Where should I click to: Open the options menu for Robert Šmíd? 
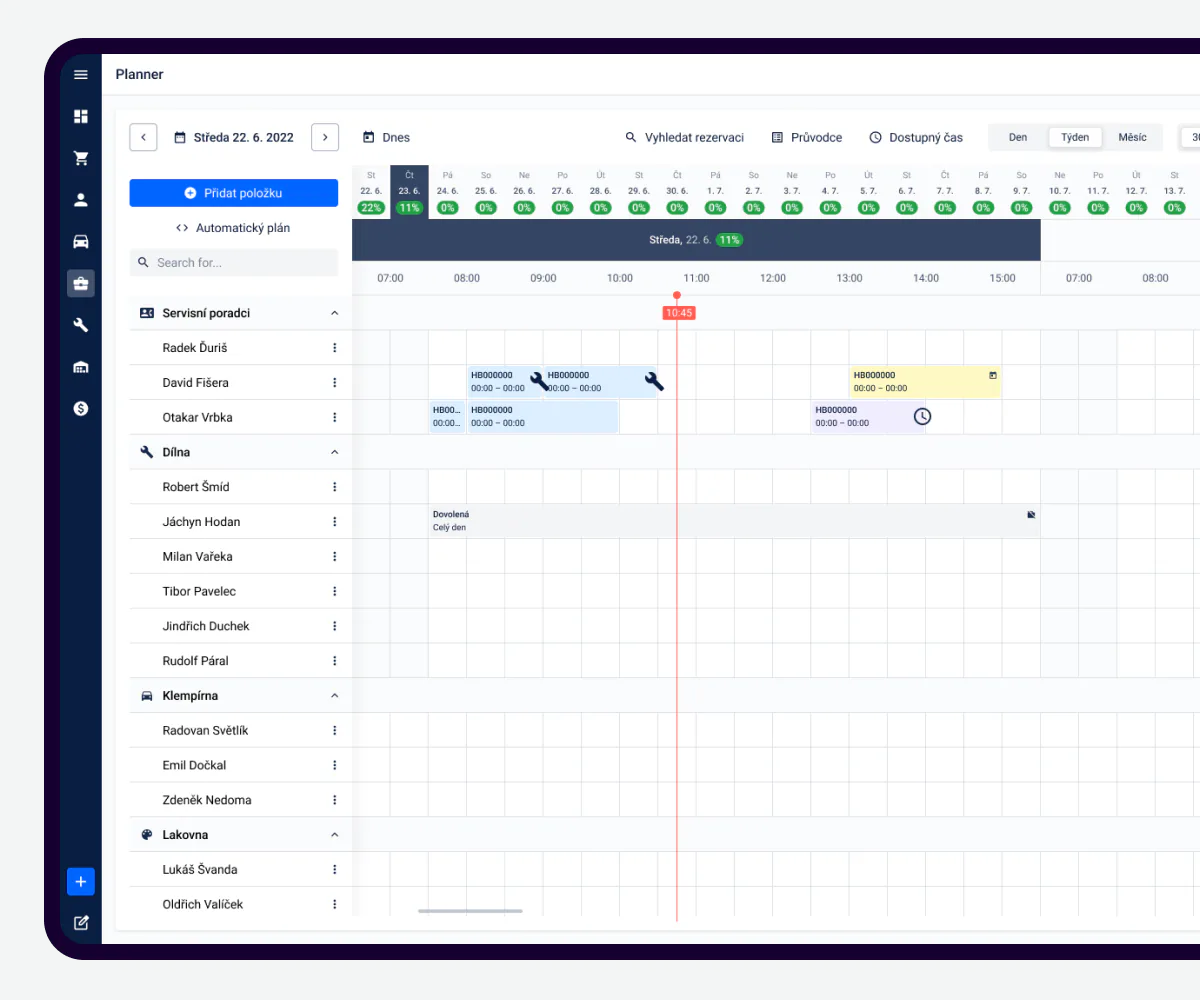[x=335, y=487]
